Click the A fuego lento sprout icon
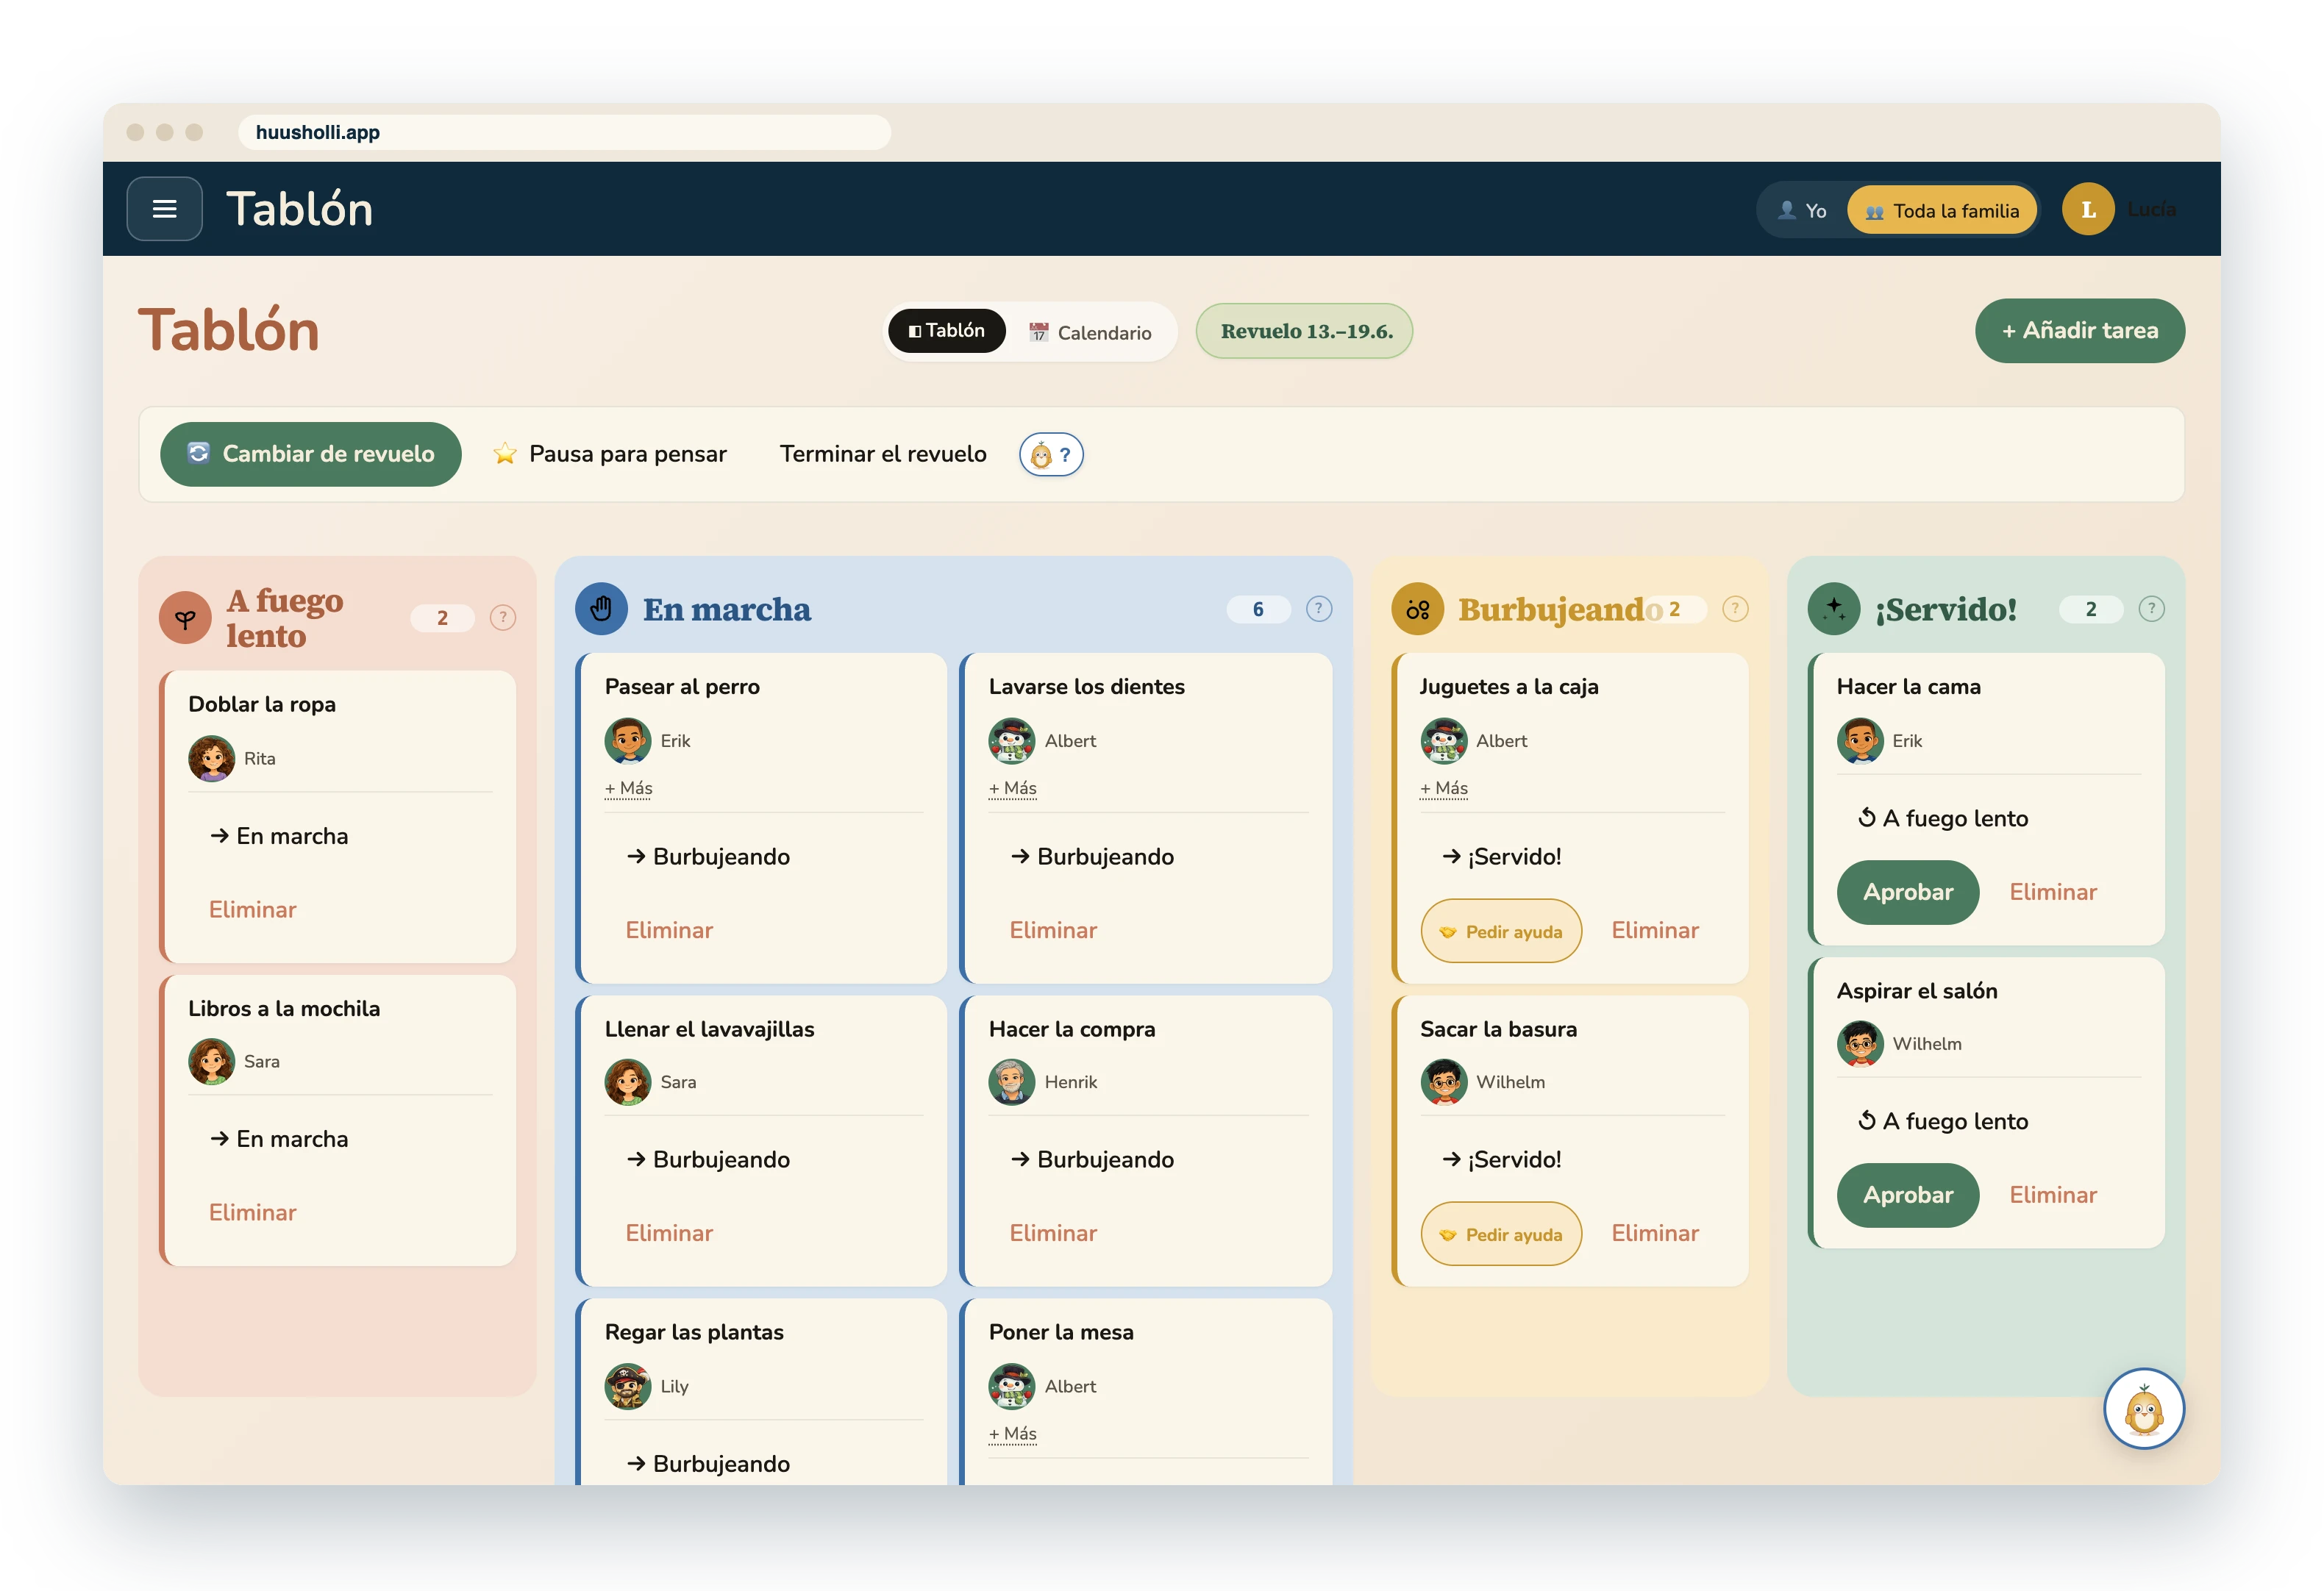 [x=185, y=618]
